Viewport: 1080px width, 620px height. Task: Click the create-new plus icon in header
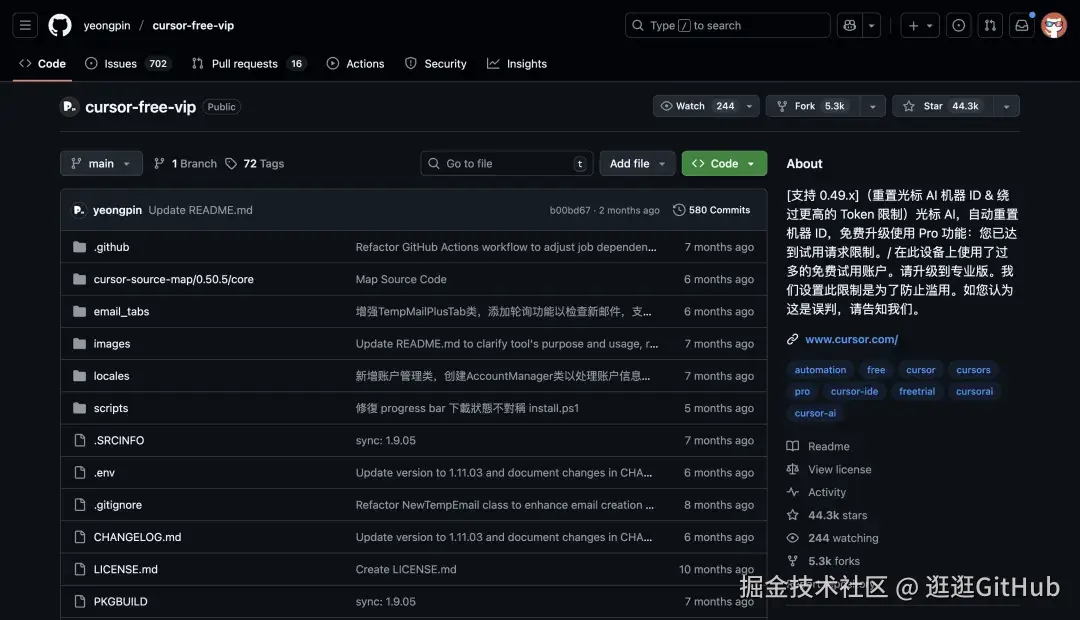click(x=915, y=25)
